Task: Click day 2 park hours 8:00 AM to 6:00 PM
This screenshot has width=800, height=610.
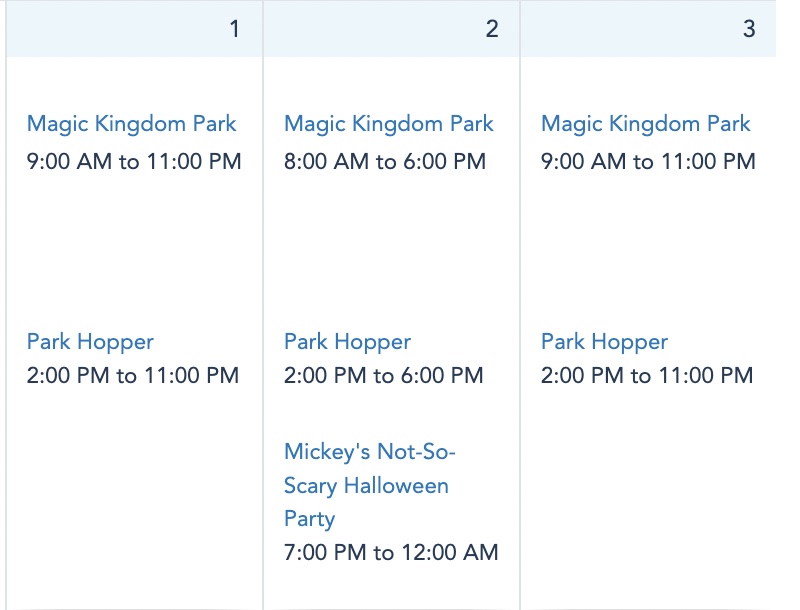Action: click(x=385, y=161)
